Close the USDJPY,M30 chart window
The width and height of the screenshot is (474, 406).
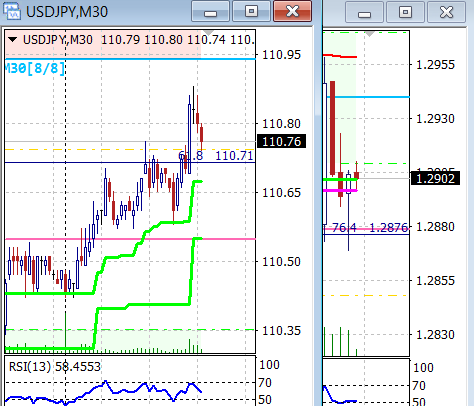pos(292,11)
